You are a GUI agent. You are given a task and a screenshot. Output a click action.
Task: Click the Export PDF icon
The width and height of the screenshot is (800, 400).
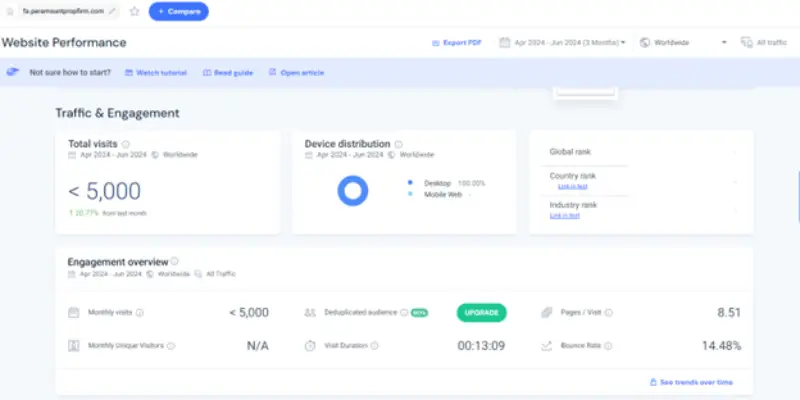click(435, 43)
